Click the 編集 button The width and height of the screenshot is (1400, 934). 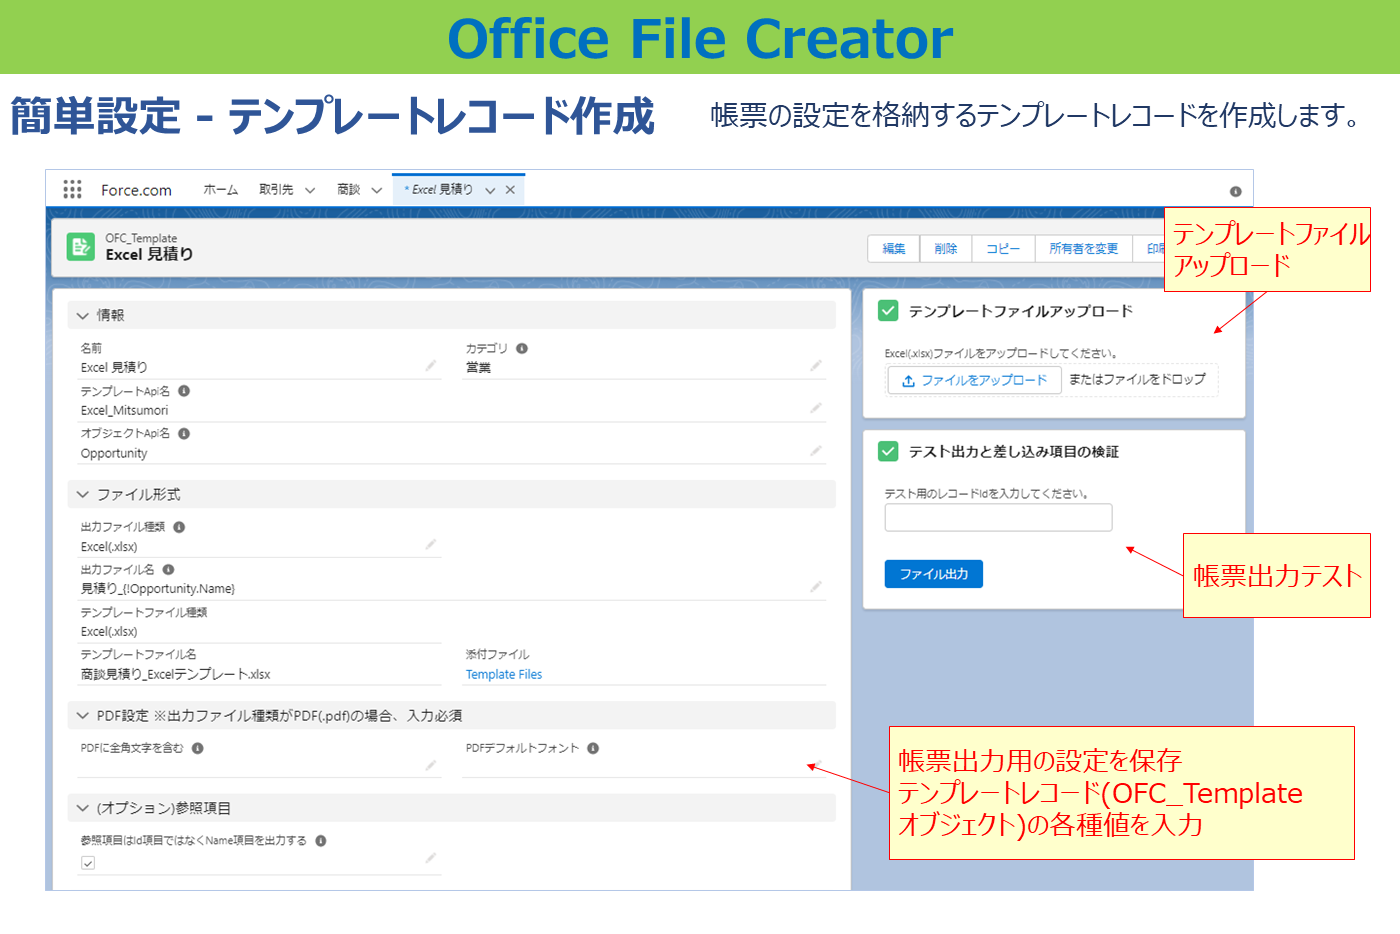(894, 249)
